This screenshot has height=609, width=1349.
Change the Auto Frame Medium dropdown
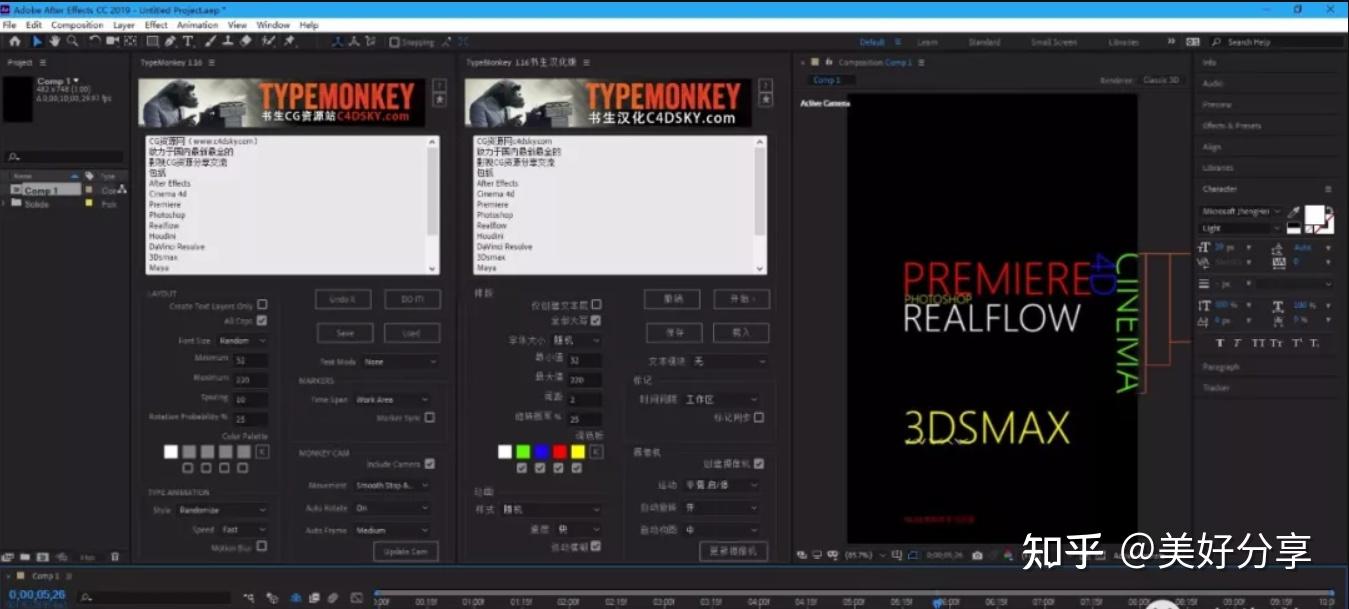pos(390,529)
